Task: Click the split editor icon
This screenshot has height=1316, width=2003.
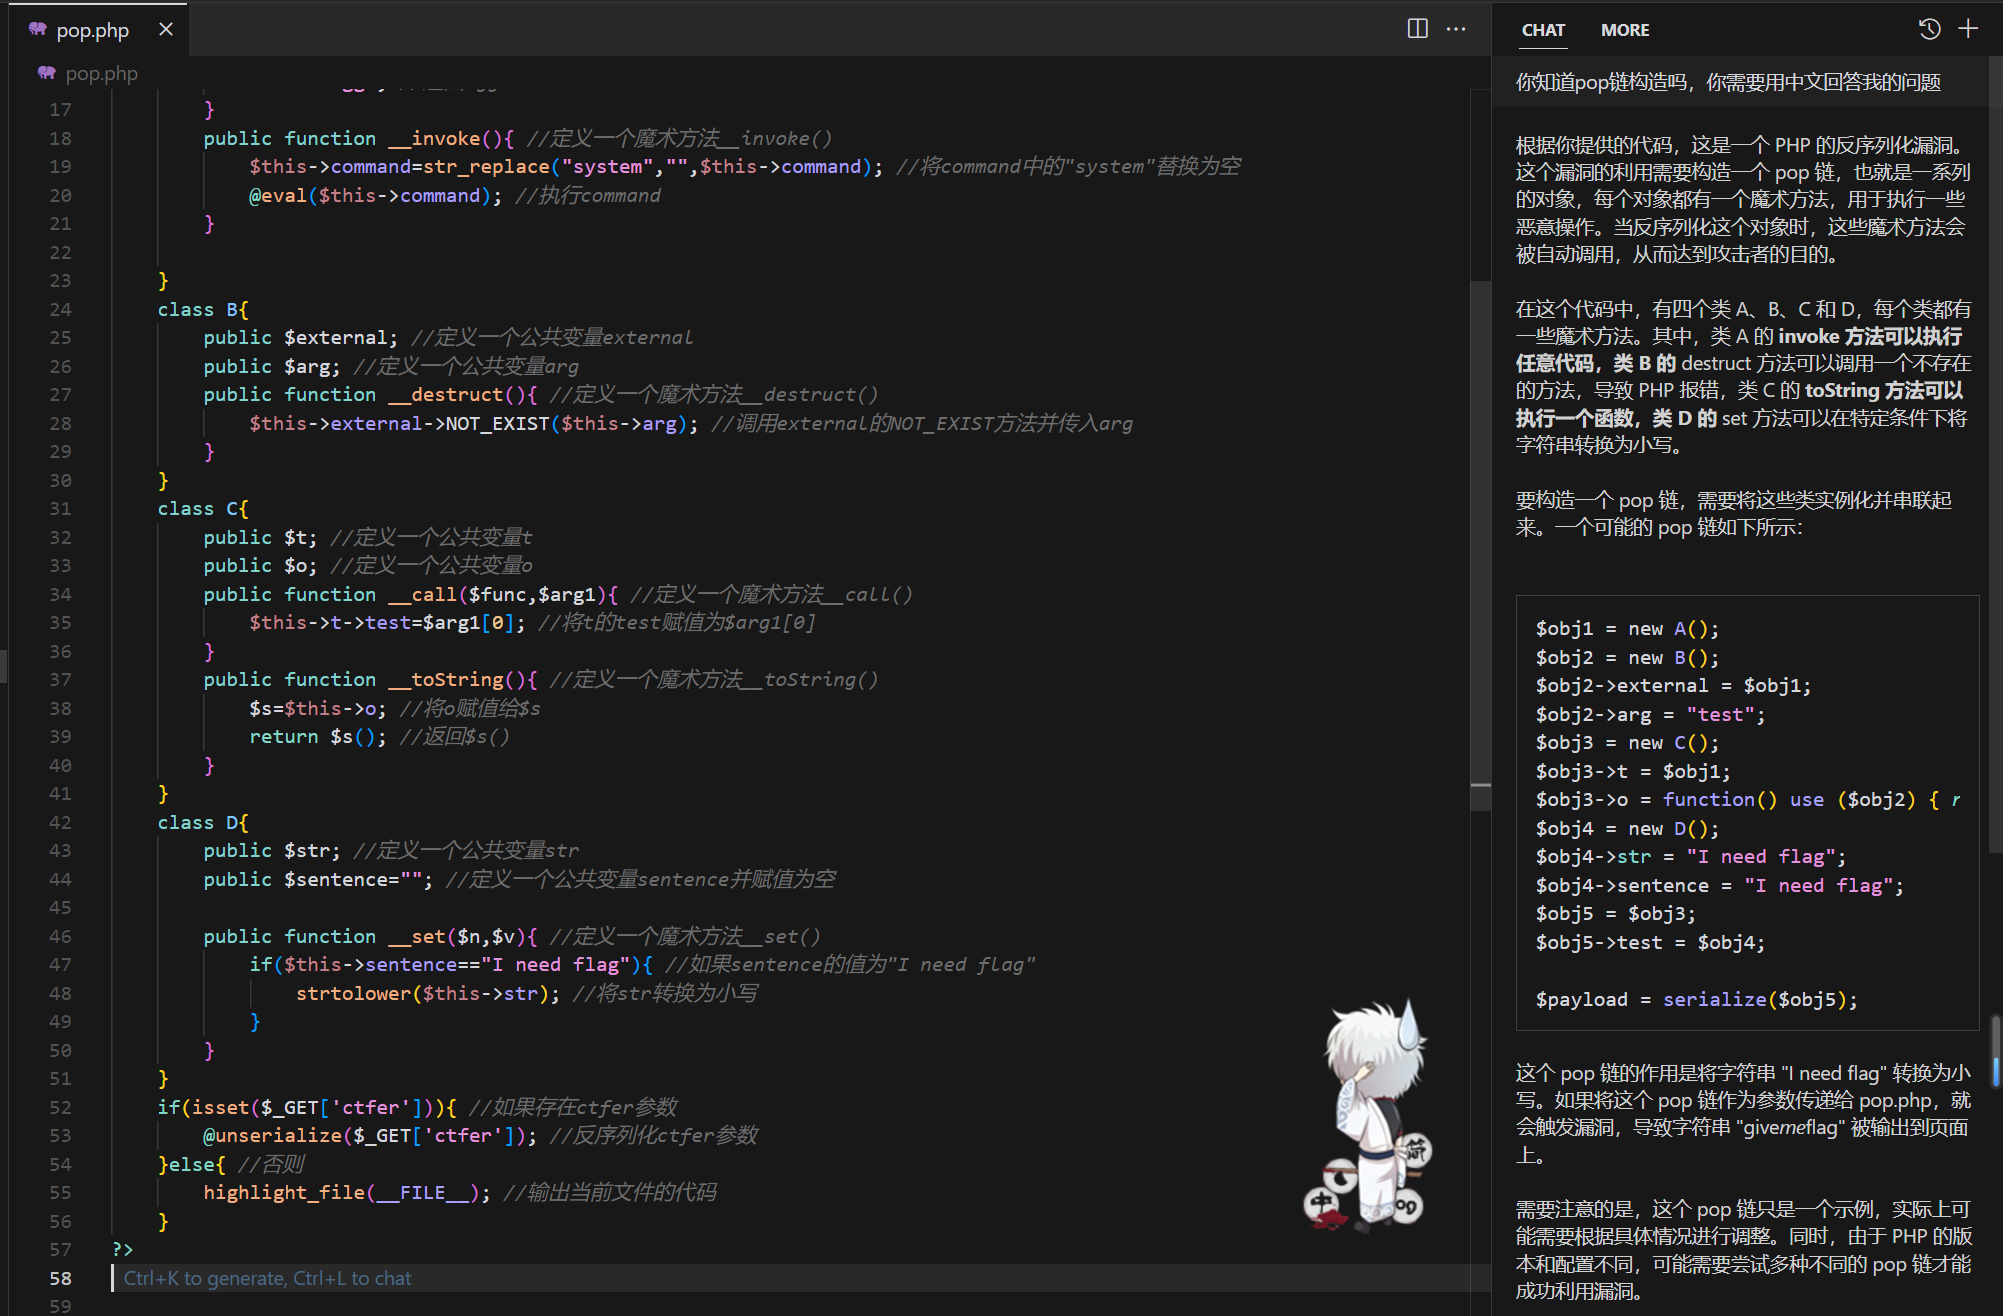Action: 1417,29
